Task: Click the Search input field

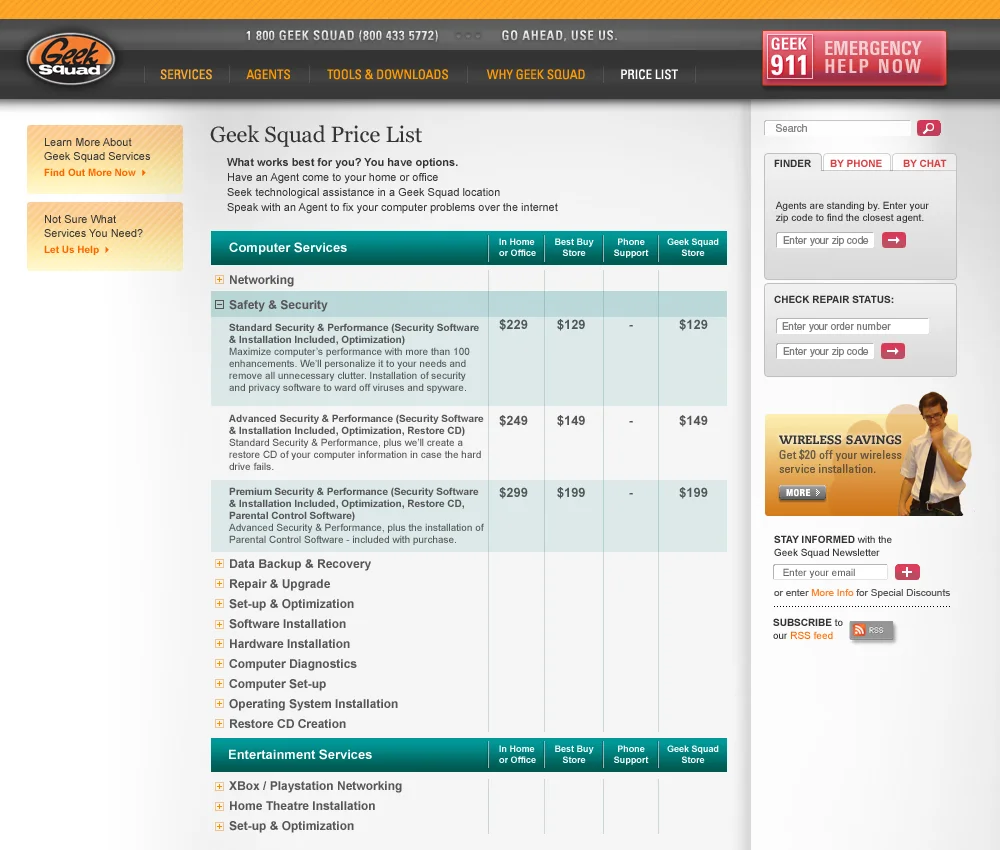Action: point(837,128)
